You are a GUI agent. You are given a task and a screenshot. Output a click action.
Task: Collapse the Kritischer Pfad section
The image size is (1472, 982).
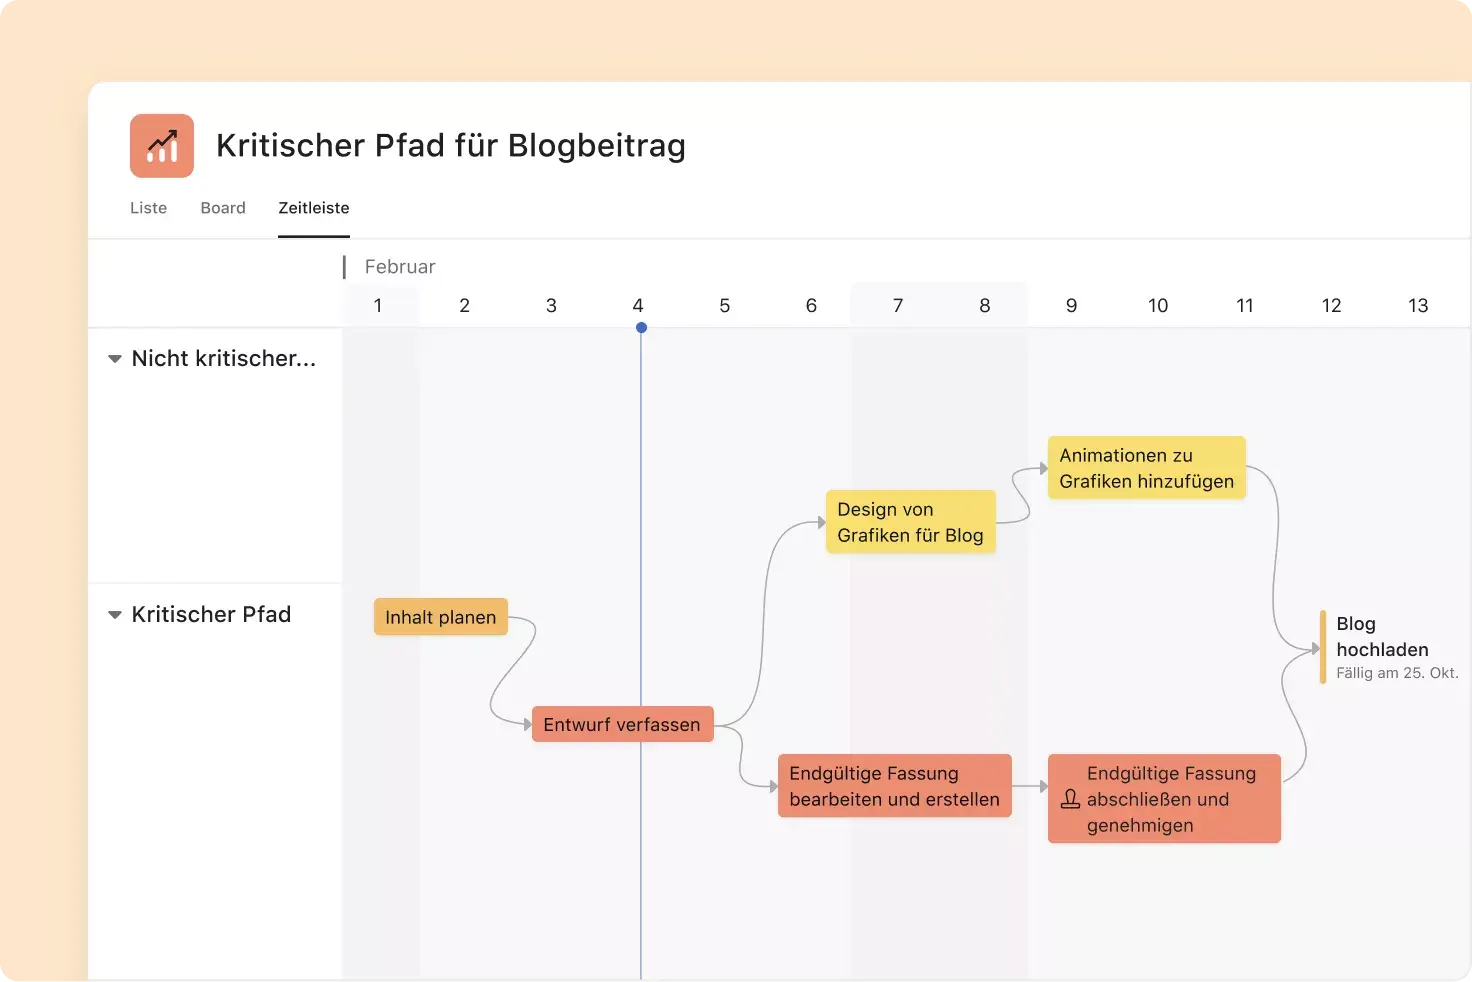pos(115,615)
